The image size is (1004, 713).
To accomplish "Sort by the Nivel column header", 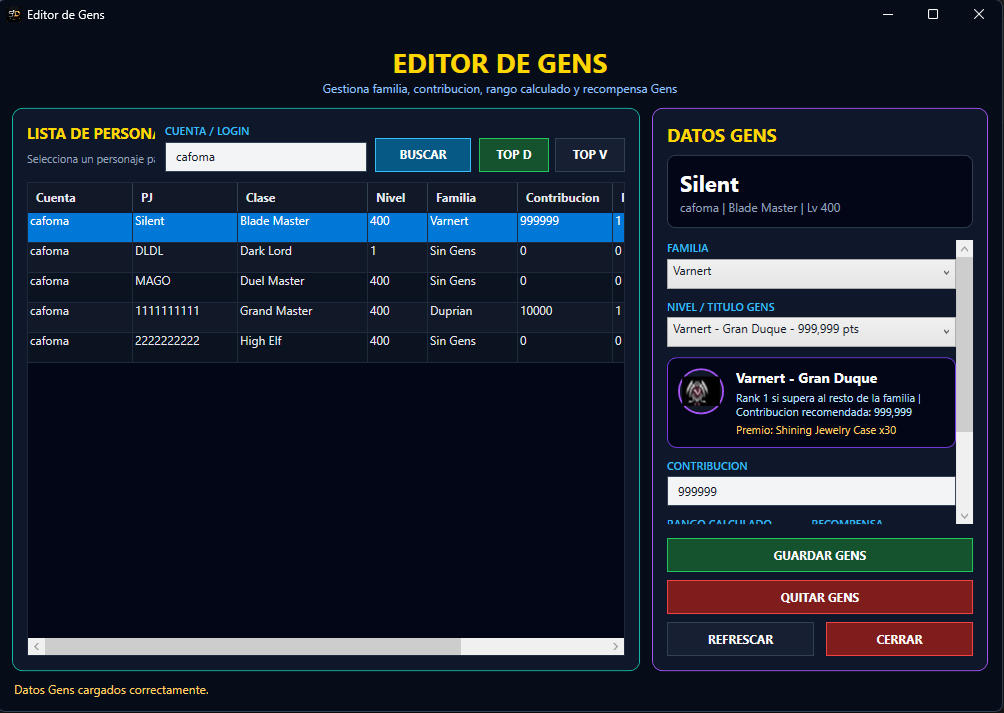I will pos(398,198).
